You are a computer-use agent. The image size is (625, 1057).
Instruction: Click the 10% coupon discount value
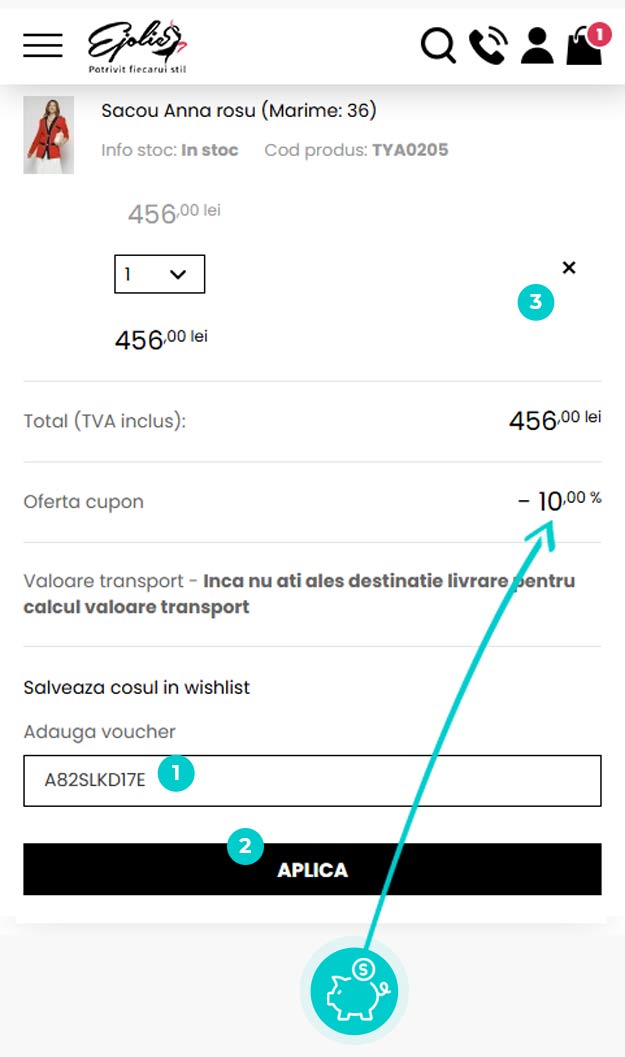pos(560,499)
